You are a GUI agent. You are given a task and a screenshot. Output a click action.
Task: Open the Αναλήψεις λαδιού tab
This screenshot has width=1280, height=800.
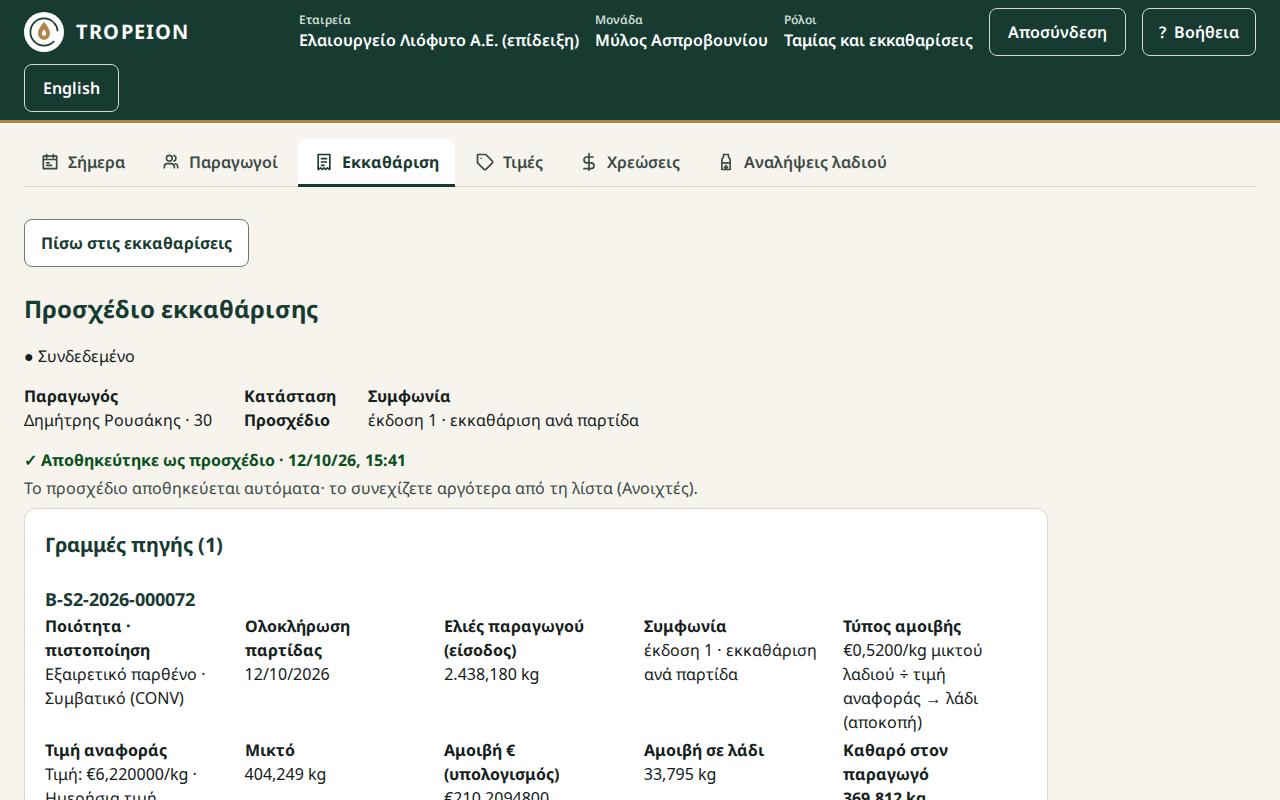coord(802,162)
